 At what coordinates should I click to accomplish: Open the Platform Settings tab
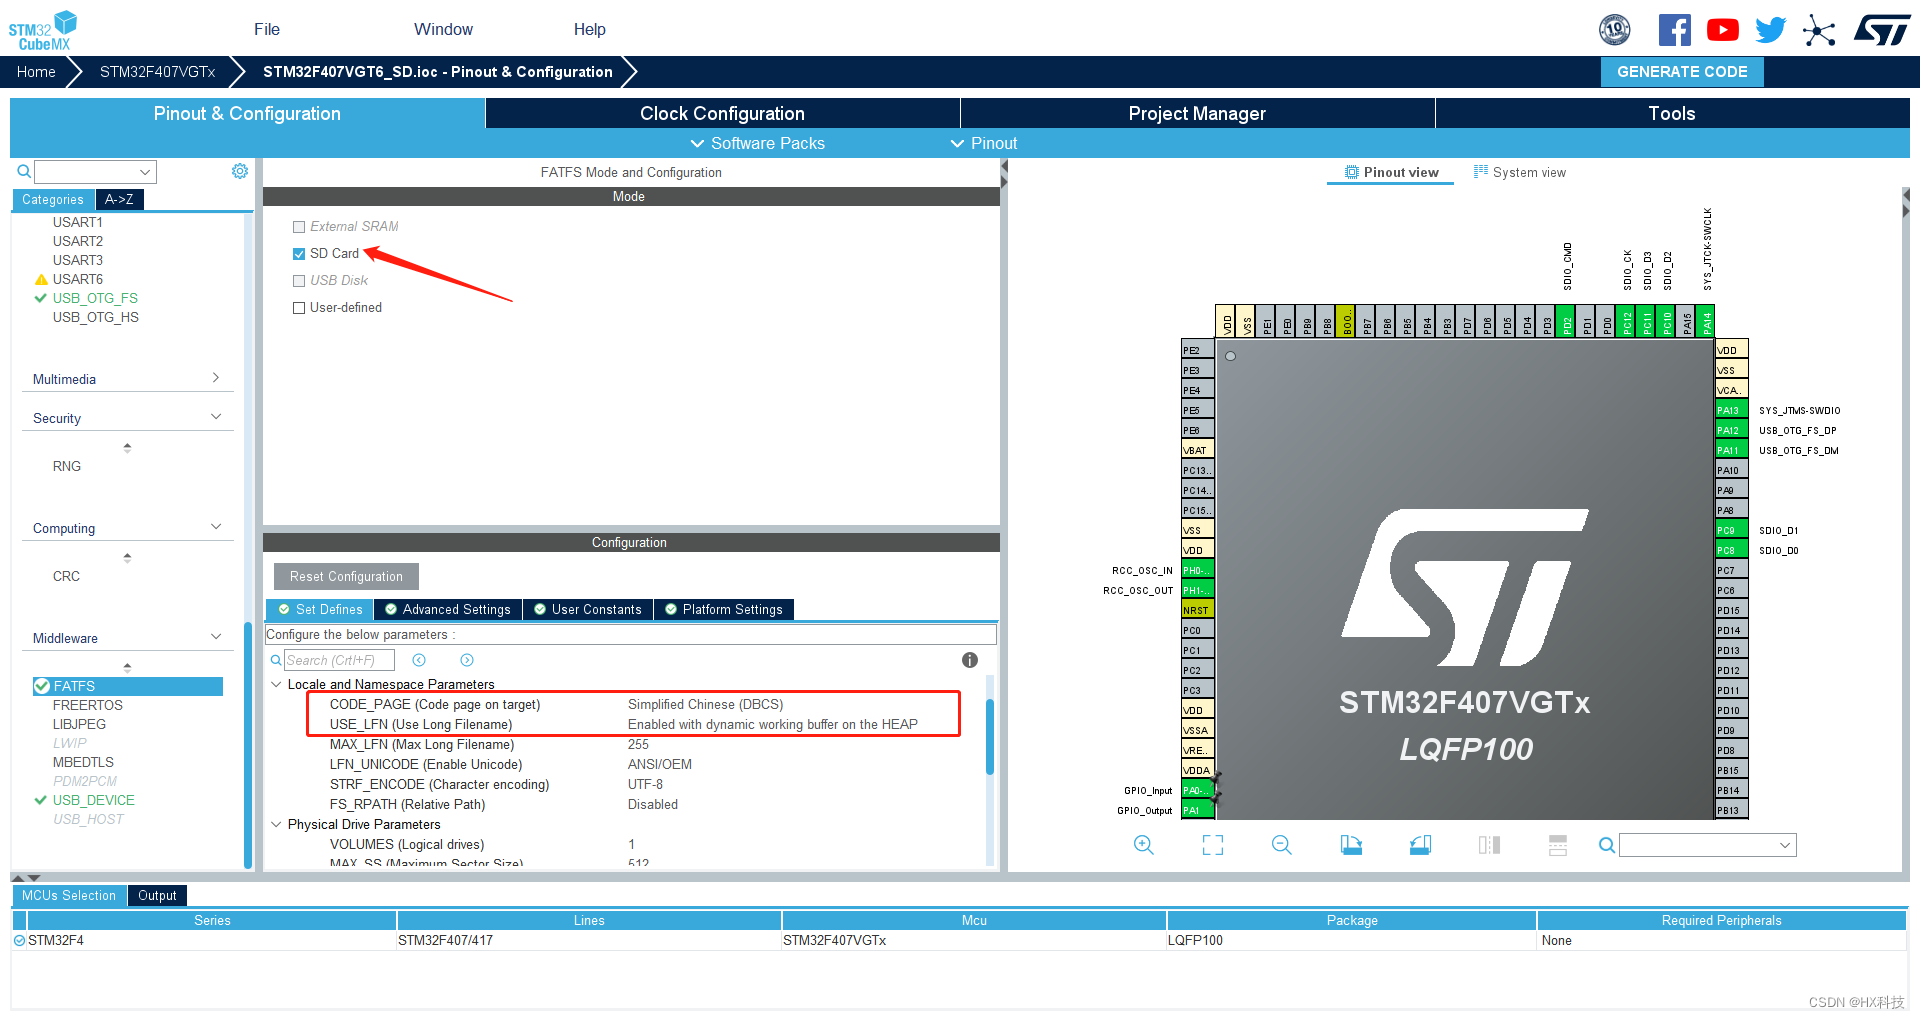724,609
